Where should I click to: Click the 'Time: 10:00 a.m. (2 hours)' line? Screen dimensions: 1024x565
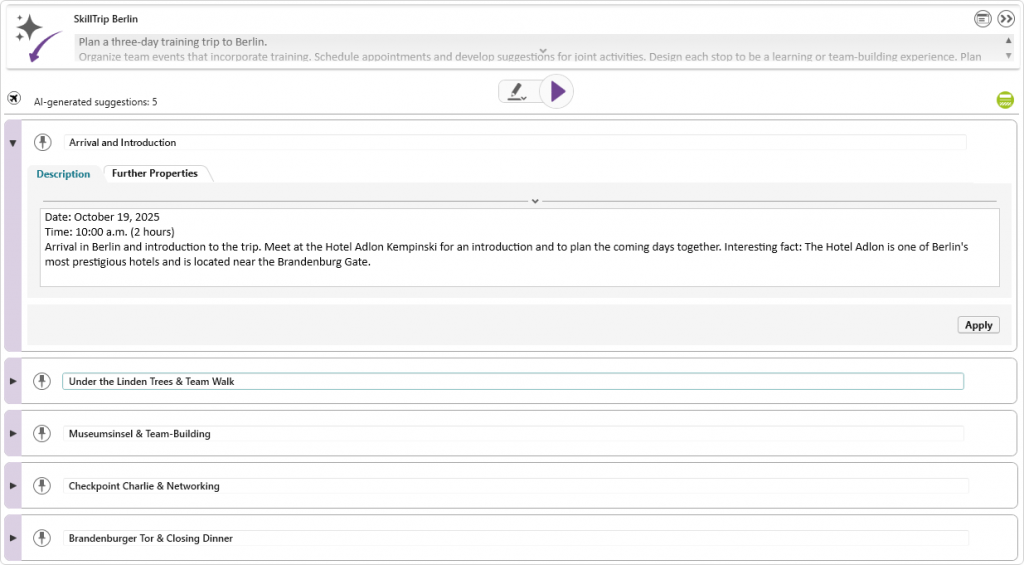coord(110,232)
